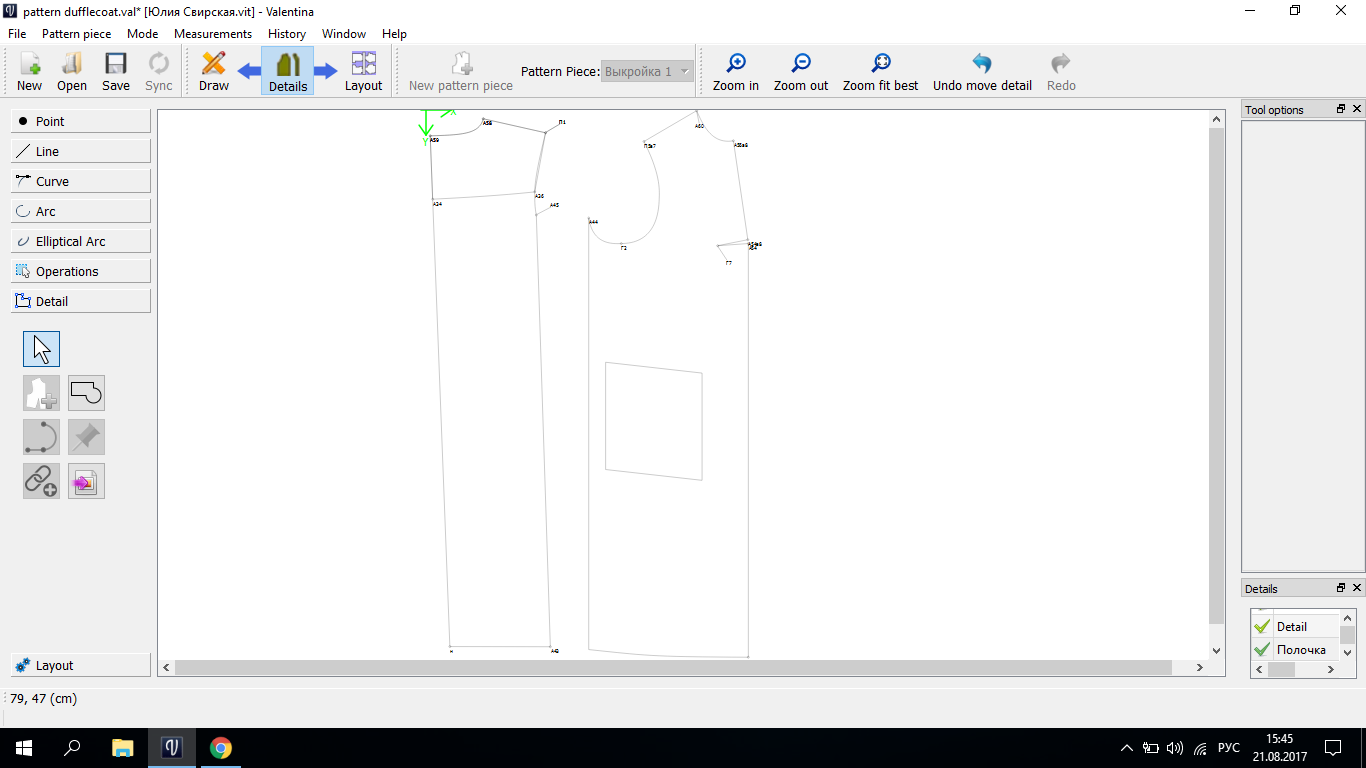The image size is (1366, 768).
Task: Click the export details tool with magenta arrow
Action: coord(86,481)
